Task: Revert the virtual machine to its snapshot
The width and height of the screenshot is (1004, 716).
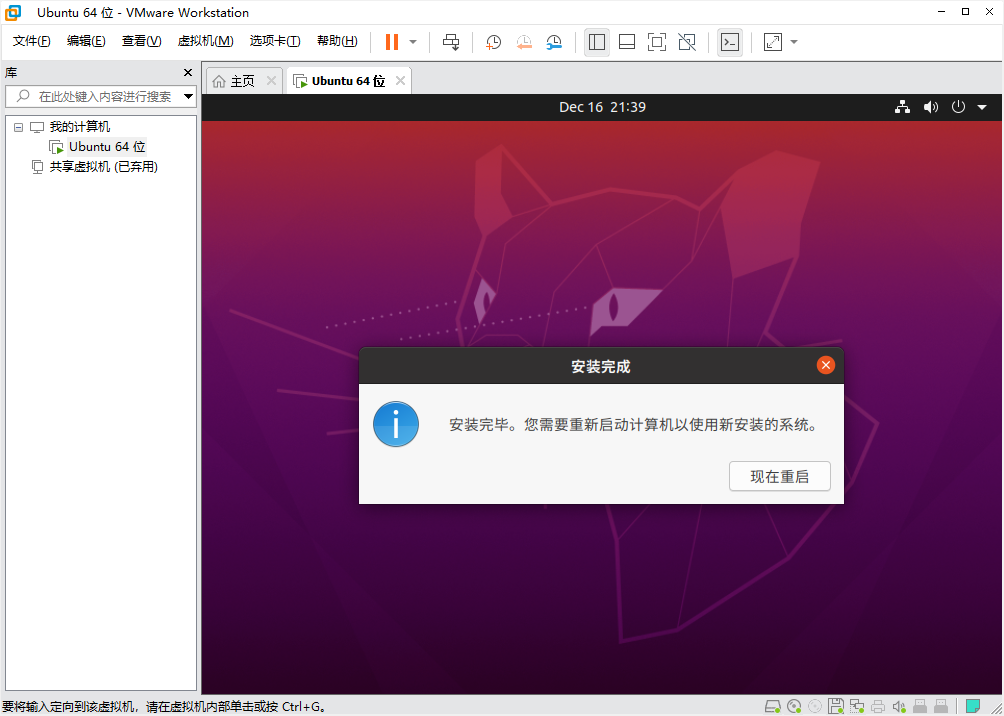Action: [524, 42]
